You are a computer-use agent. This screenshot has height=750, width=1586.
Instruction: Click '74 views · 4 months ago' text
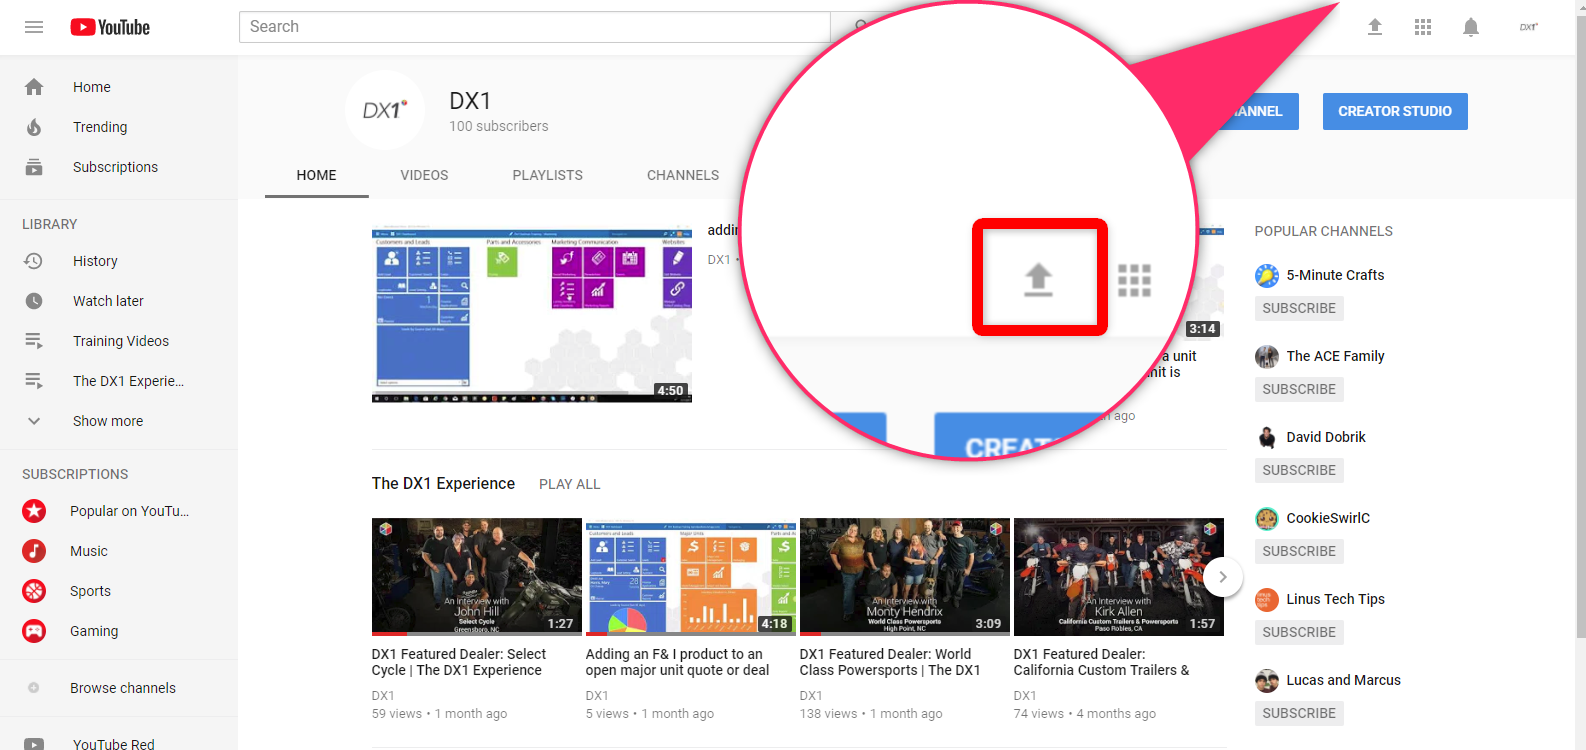tap(1085, 714)
